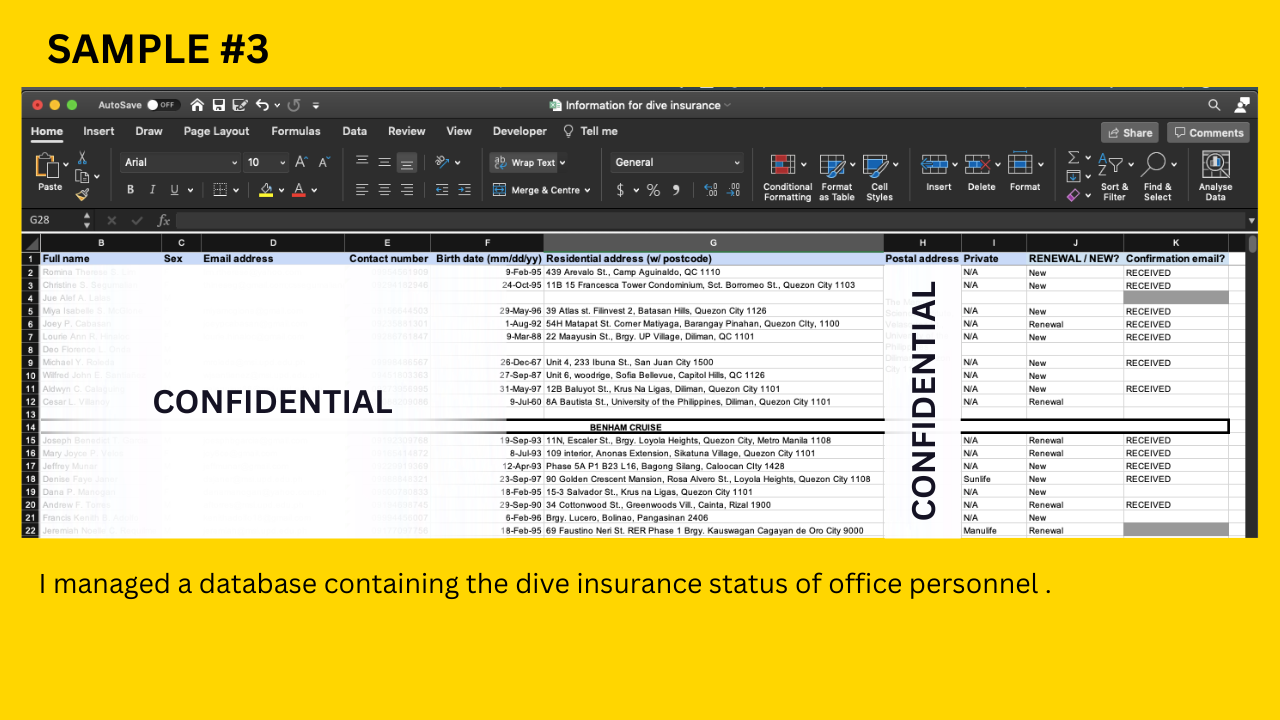Turn on the AutoSave switch

pos(162,105)
